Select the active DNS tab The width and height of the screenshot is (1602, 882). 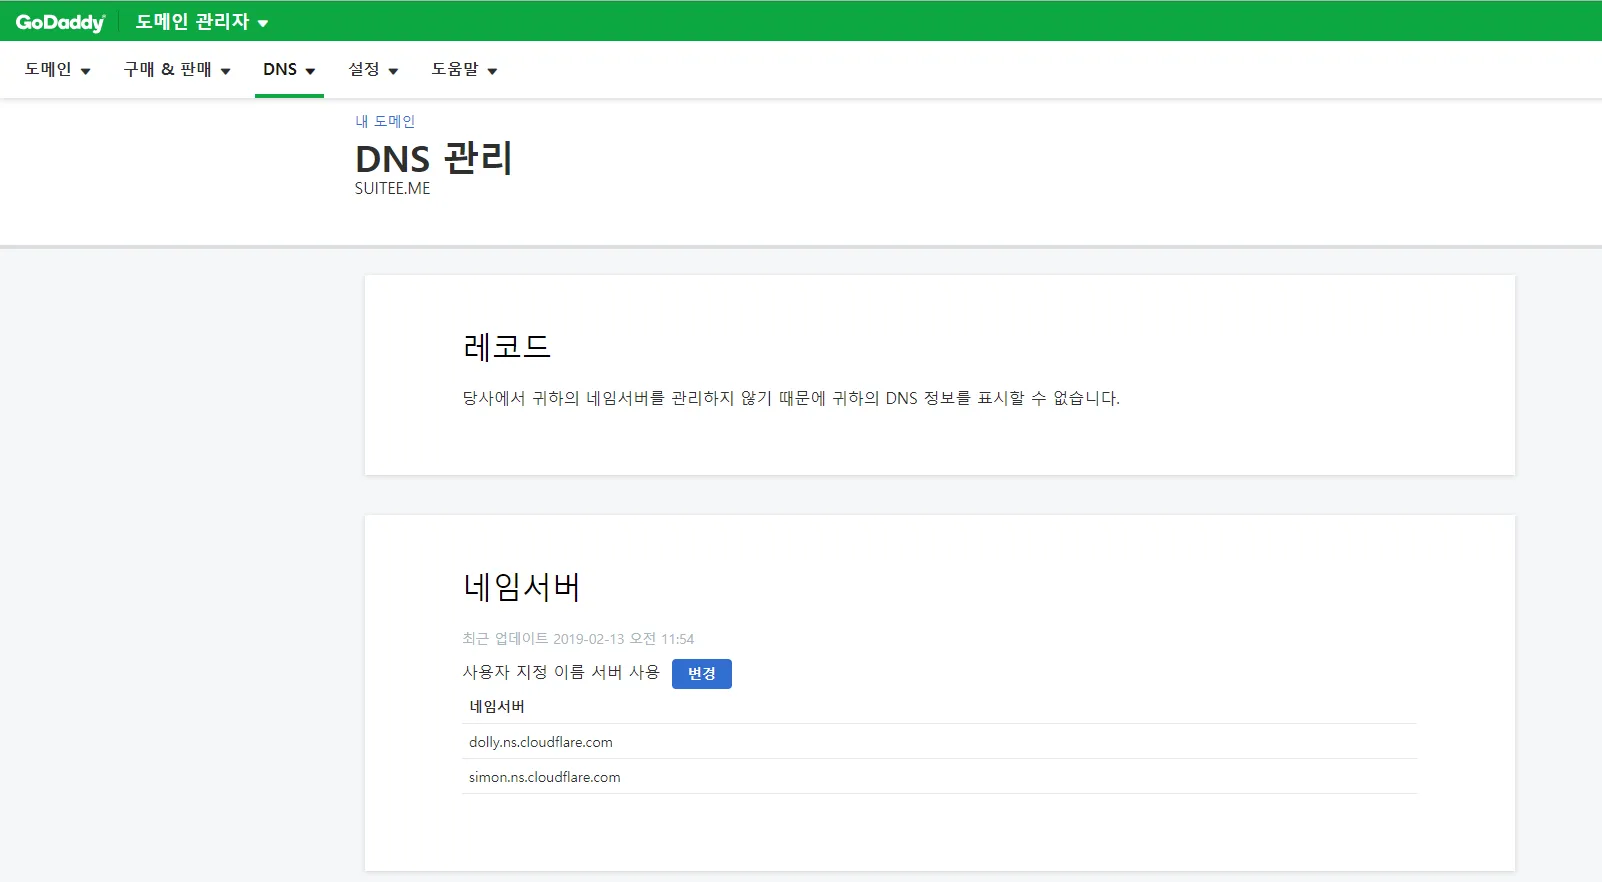tap(280, 69)
